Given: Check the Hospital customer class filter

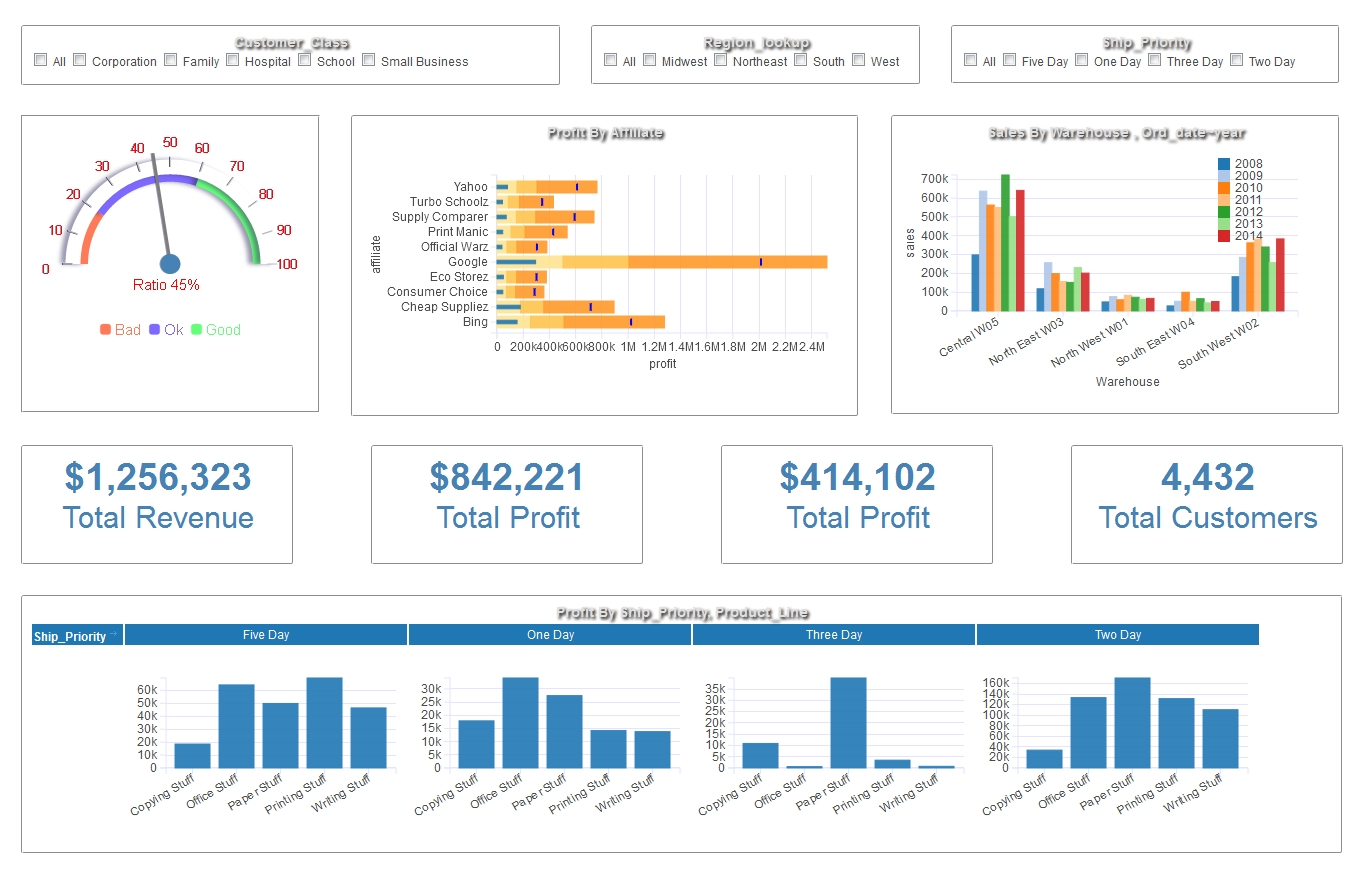Looking at the screenshot, I should click(231, 60).
